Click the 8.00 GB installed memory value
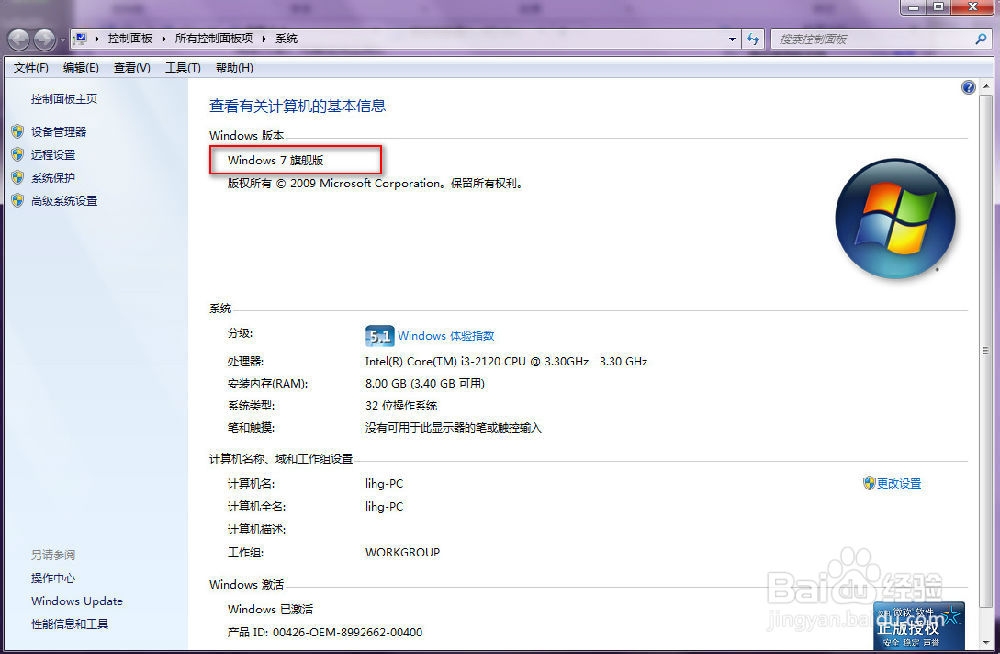 [x=425, y=383]
